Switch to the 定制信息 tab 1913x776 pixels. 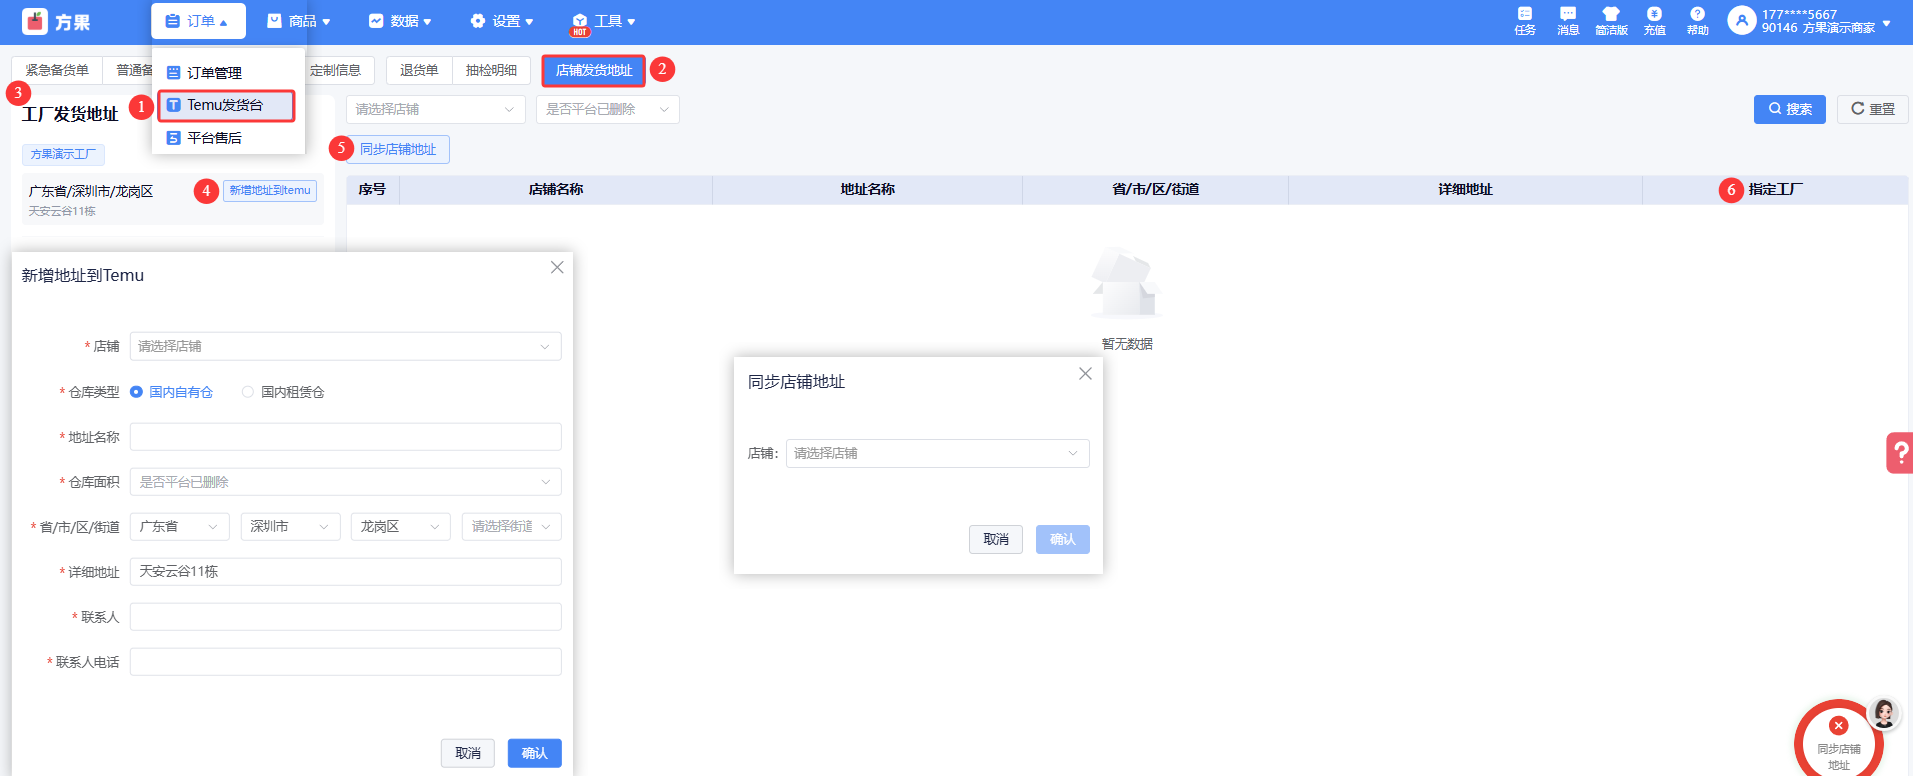(336, 70)
